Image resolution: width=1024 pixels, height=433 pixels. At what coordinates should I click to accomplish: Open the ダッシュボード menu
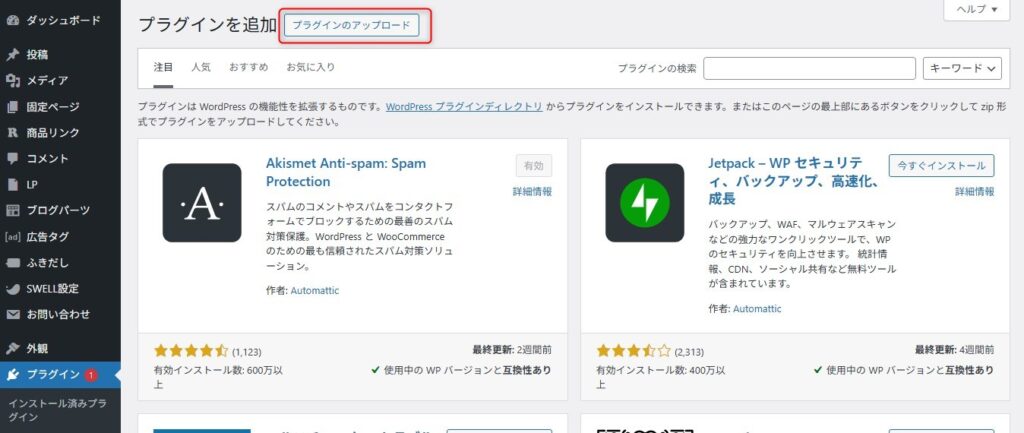point(63,20)
